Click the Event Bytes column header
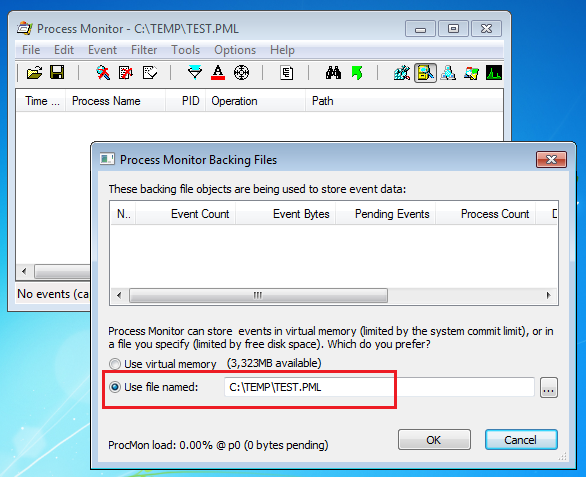The width and height of the screenshot is (586, 477). point(286,214)
